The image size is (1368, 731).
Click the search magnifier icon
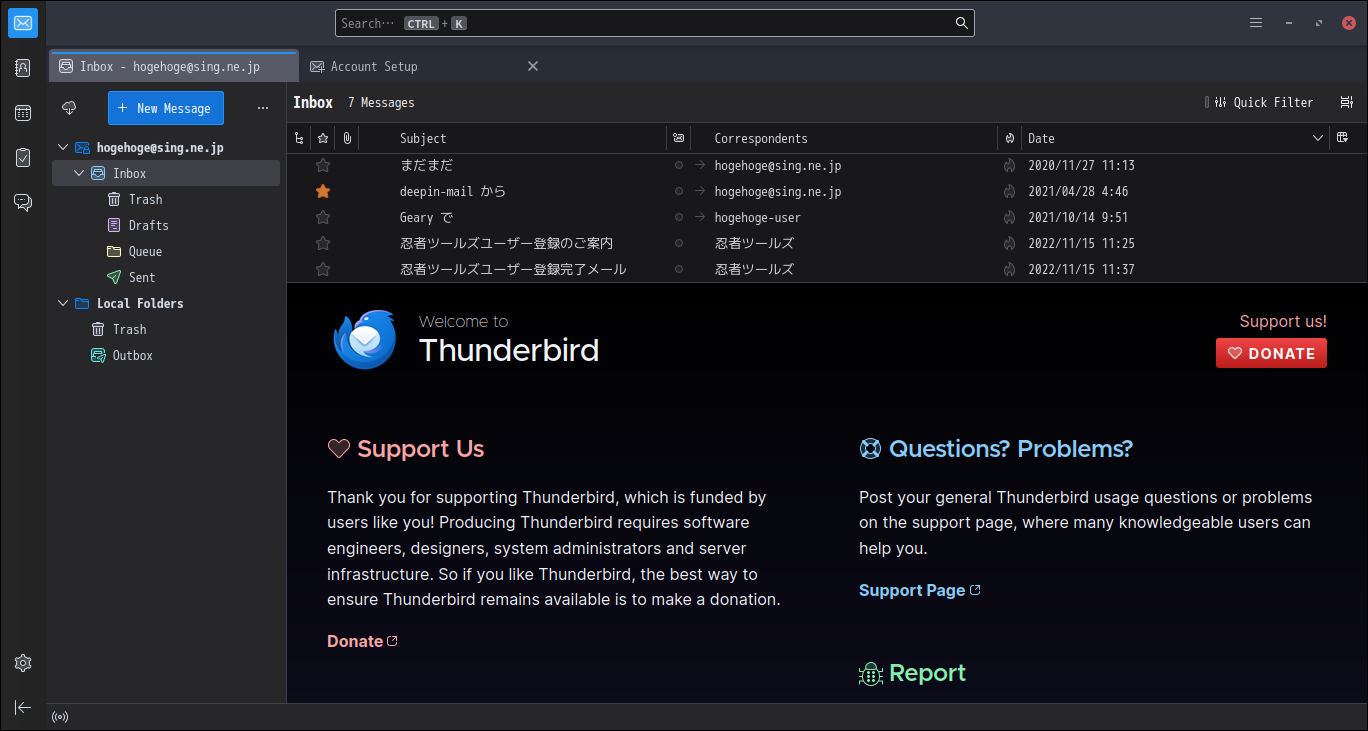(x=961, y=23)
